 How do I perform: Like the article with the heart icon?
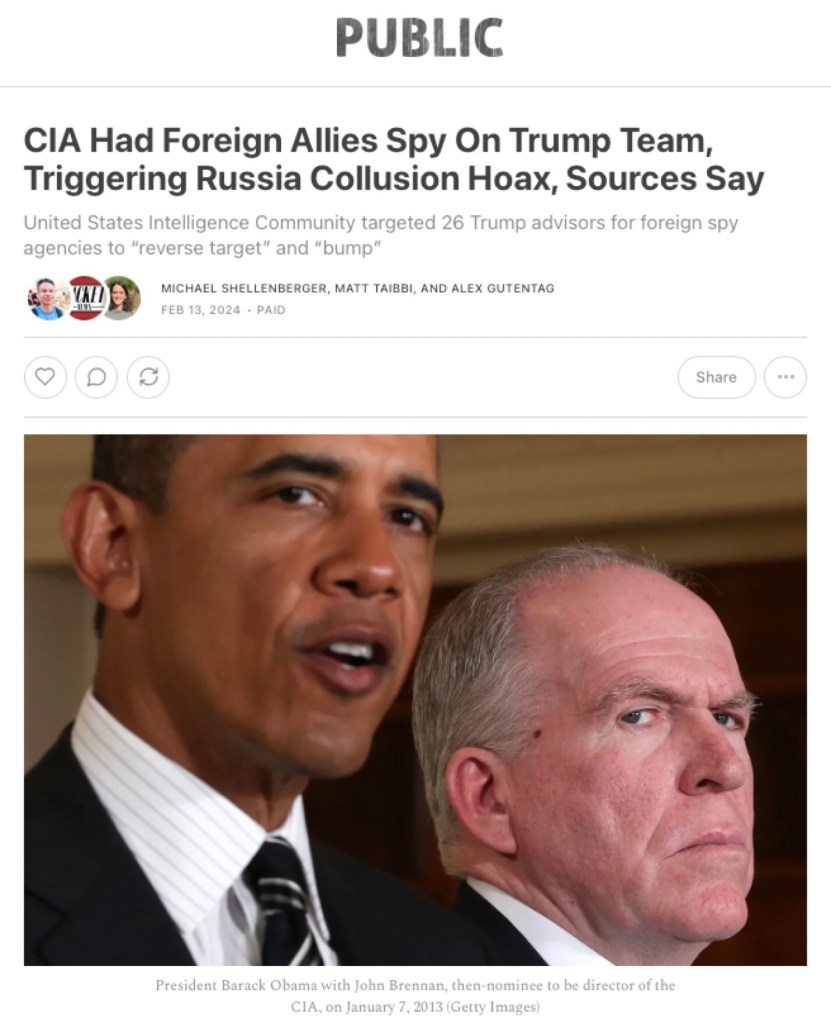point(45,377)
